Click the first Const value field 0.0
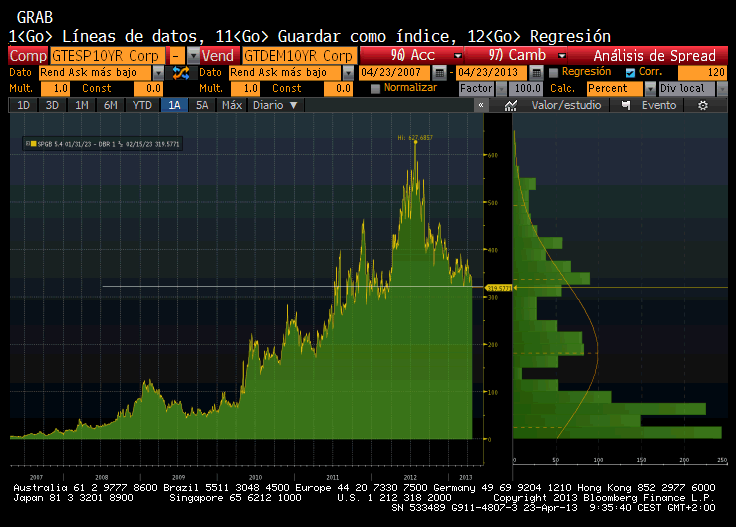 [x=148, y=89]
